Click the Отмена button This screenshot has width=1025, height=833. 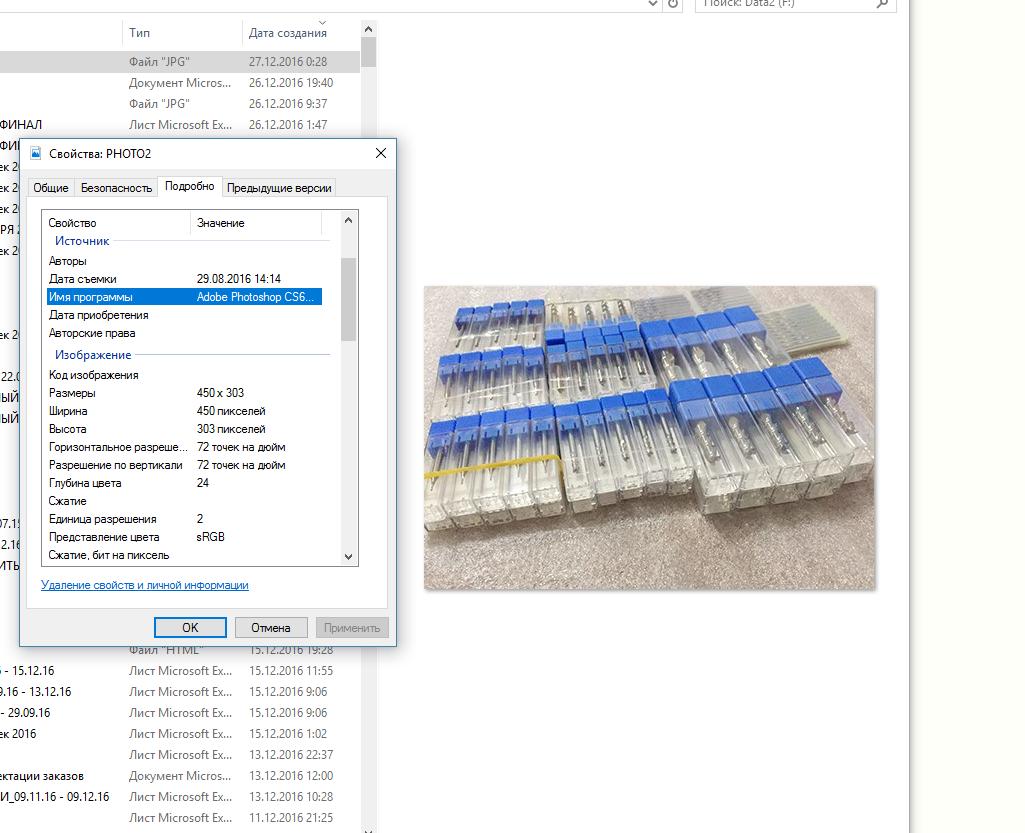271,627
